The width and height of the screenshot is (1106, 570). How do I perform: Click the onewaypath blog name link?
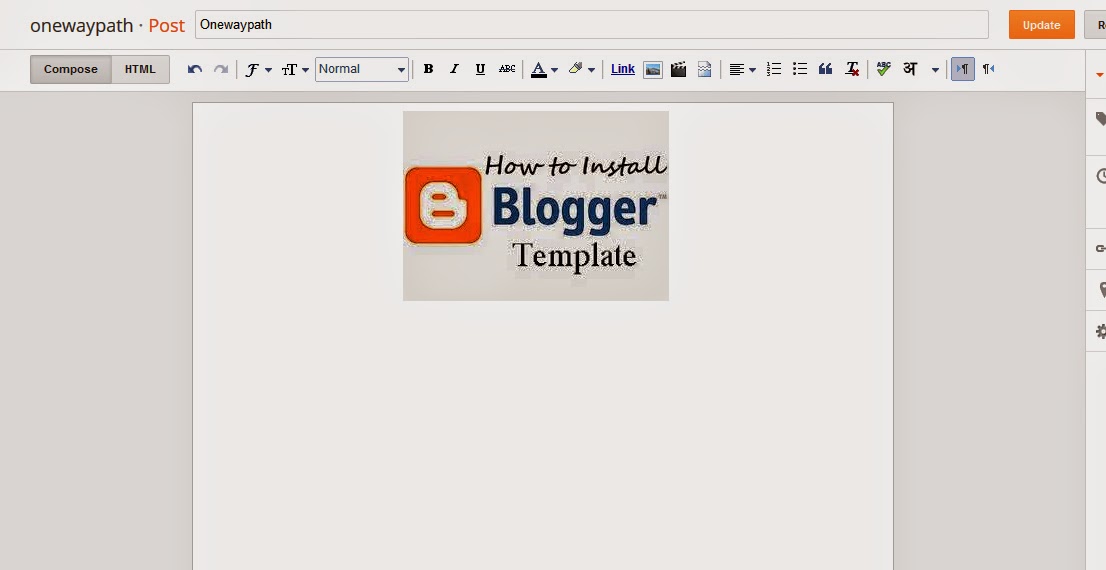81,26
